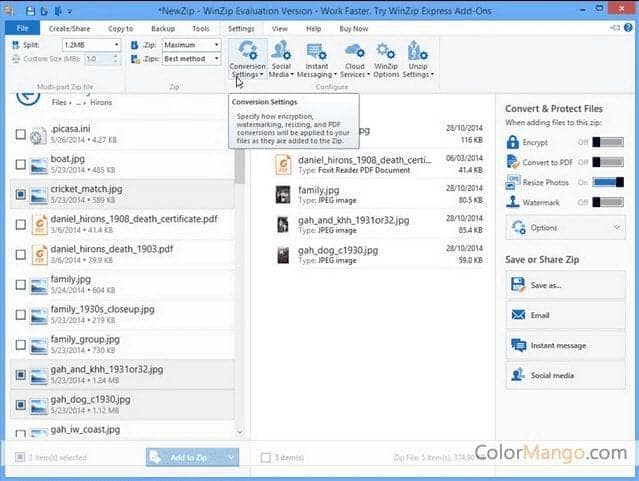
Task: Click the file list scroll down arrow
Action: tap(240, 431)
